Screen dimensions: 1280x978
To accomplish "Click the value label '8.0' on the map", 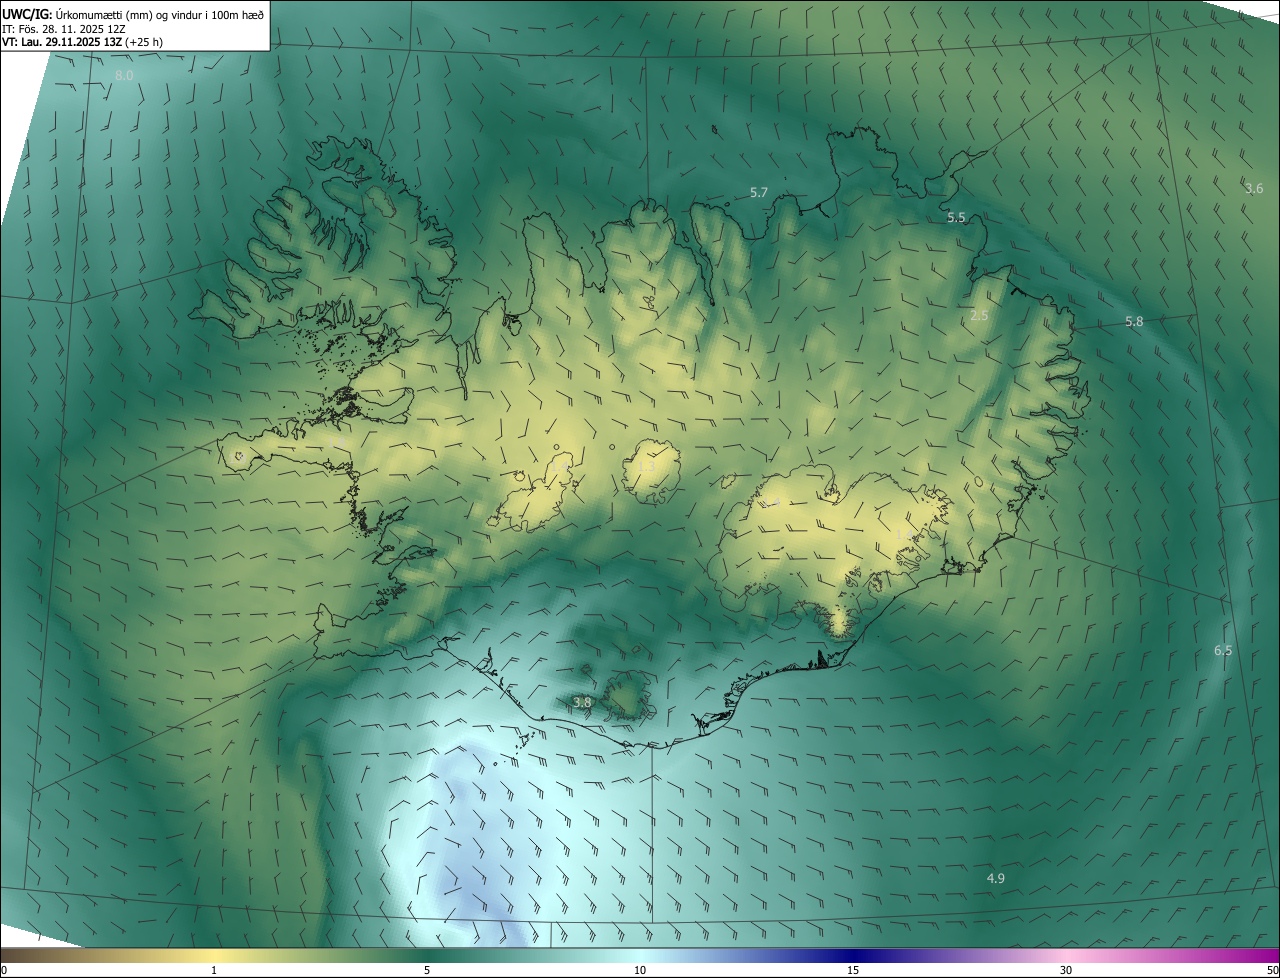I will click(124, 76).
